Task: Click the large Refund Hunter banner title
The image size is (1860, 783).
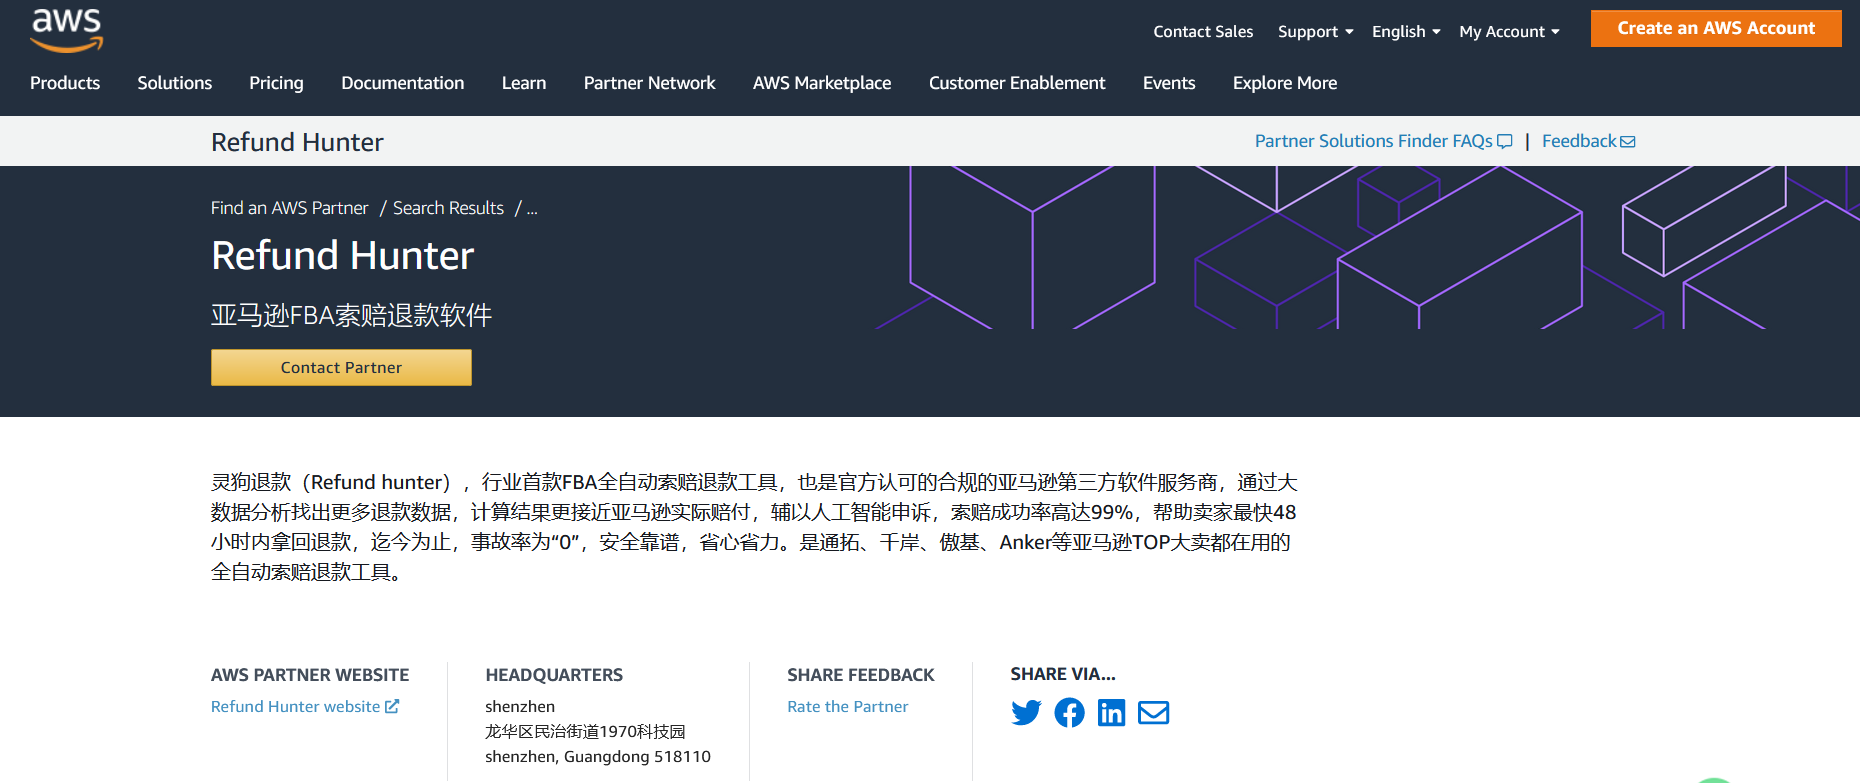Action: 342,256
